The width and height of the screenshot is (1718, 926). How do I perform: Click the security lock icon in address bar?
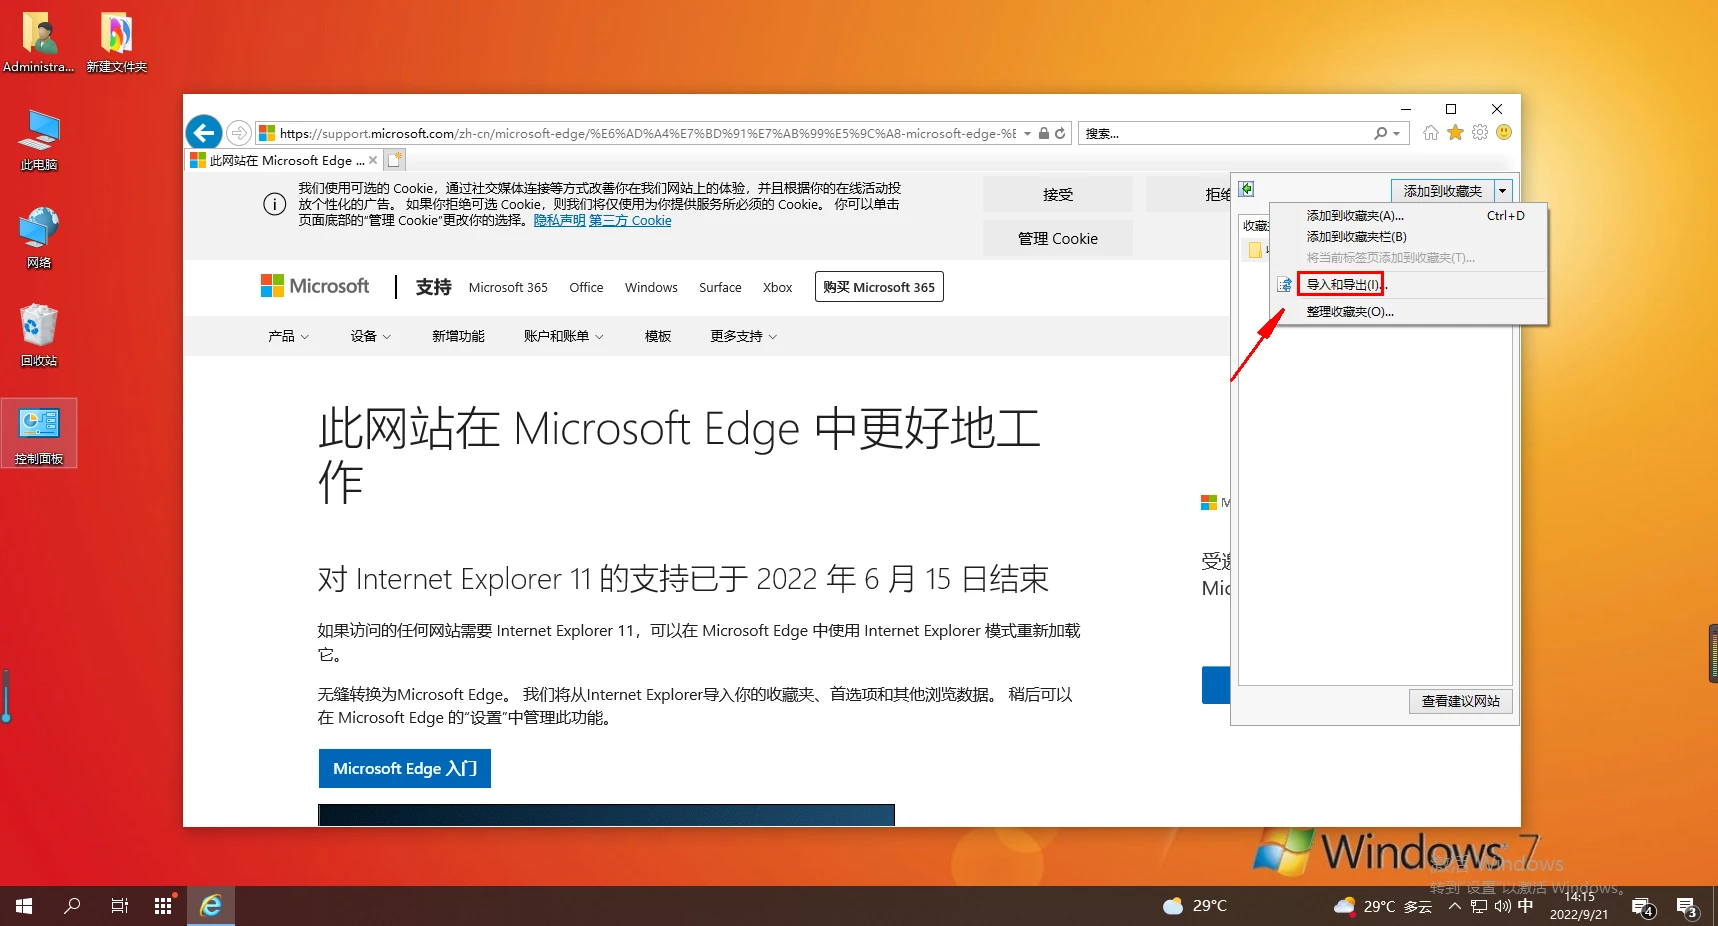click(1044, 133)
